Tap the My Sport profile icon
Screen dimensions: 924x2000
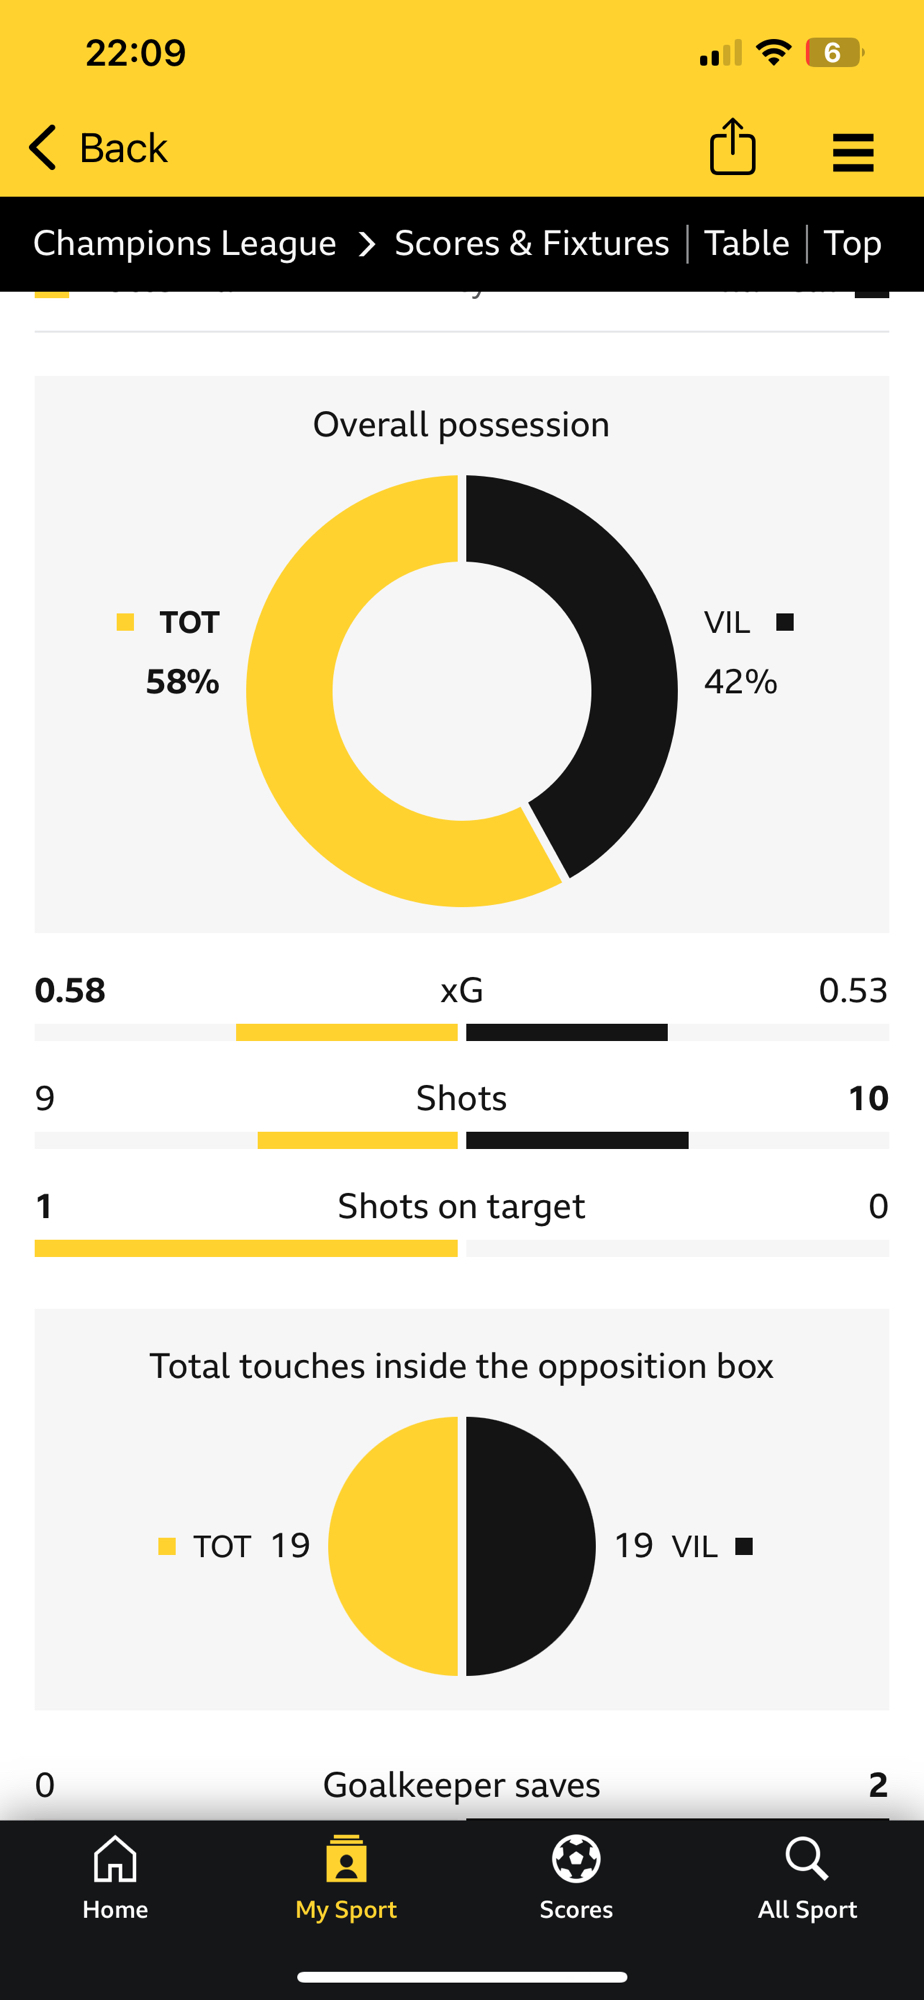tap(346, 1860)
